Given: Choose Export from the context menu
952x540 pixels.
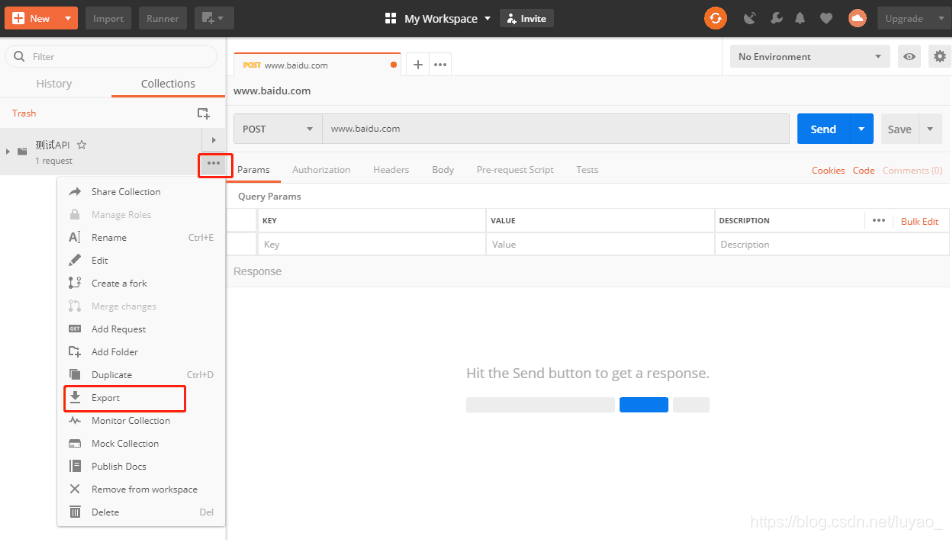Looking at the screenshot, I should tap(141, 398).
